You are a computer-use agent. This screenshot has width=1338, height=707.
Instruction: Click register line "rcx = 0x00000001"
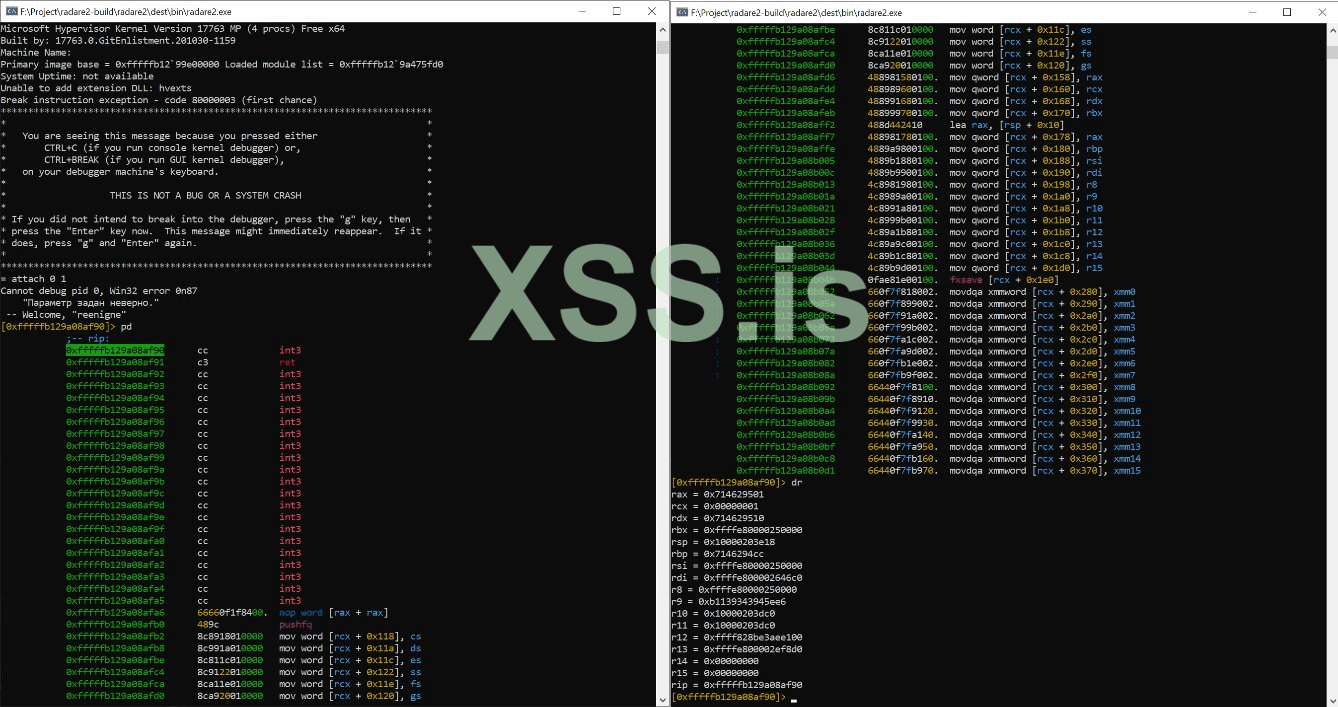(x=715, y=506)
